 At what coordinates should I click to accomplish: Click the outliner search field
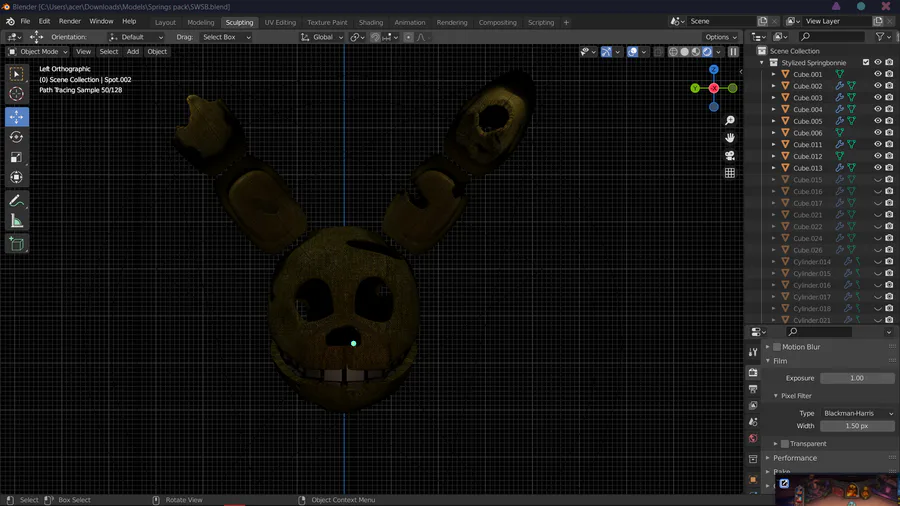831,37
